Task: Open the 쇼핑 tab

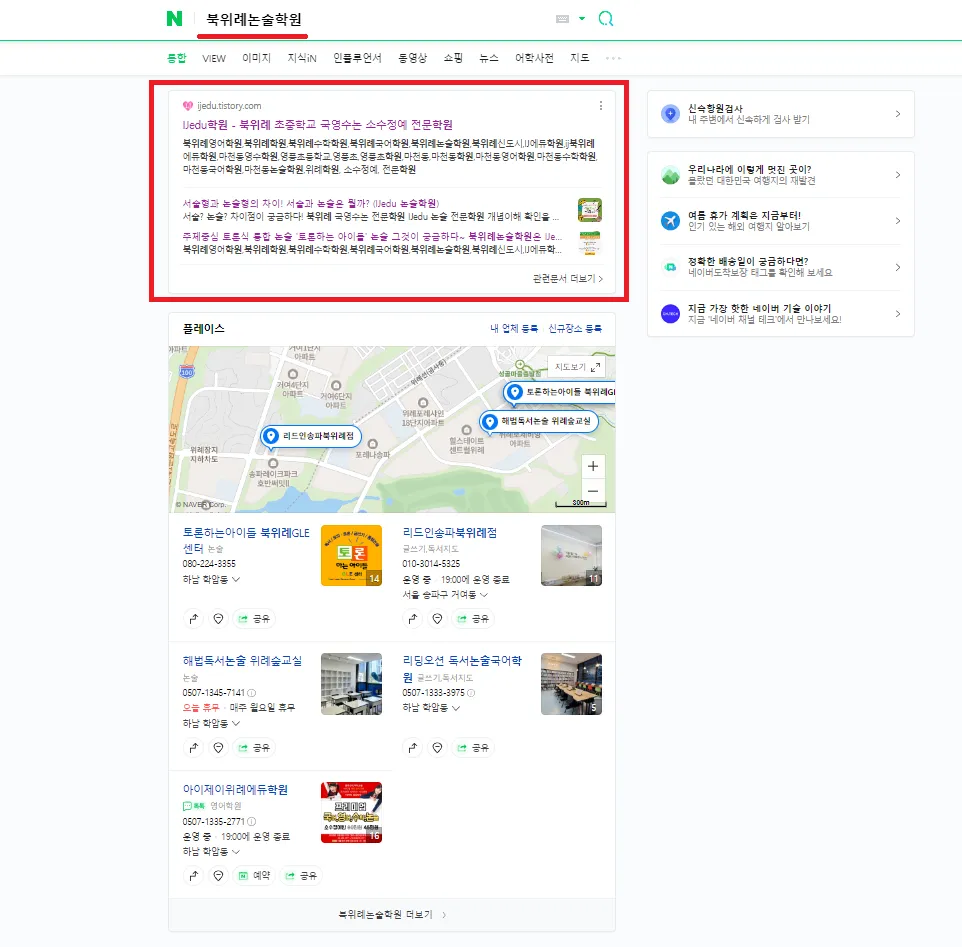Action: [x=453, y=58]
